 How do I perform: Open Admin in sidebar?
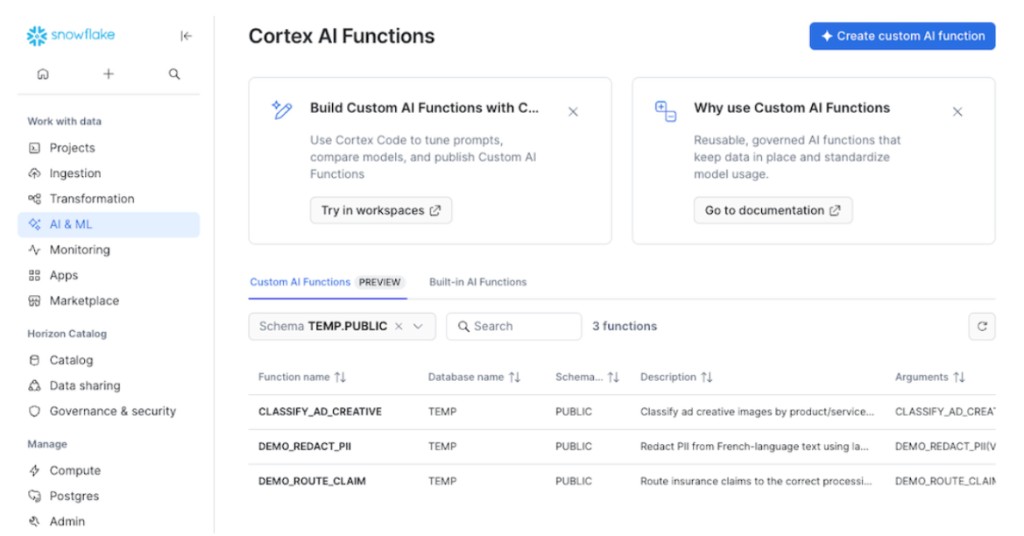108,522
